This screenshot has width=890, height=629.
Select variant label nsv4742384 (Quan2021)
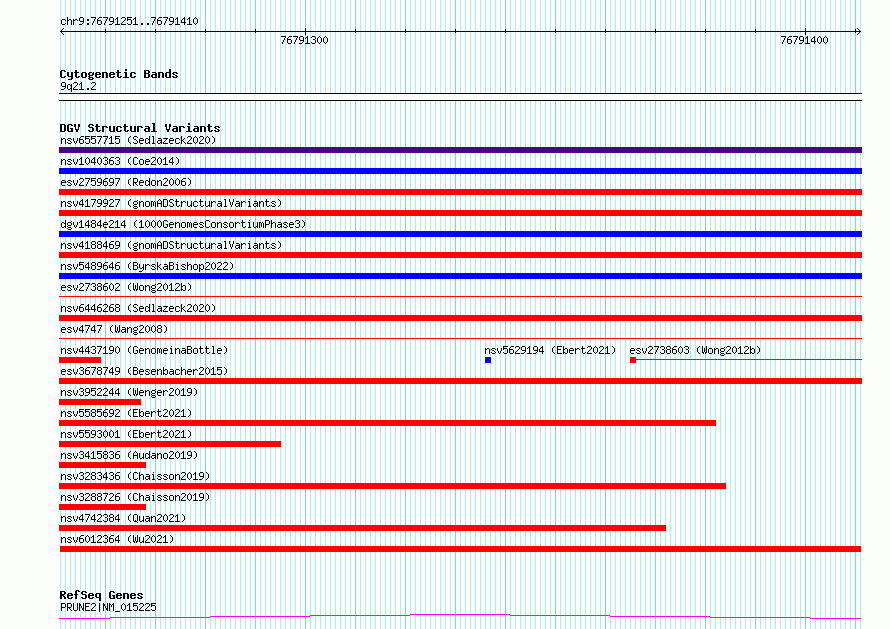[123, 518]
